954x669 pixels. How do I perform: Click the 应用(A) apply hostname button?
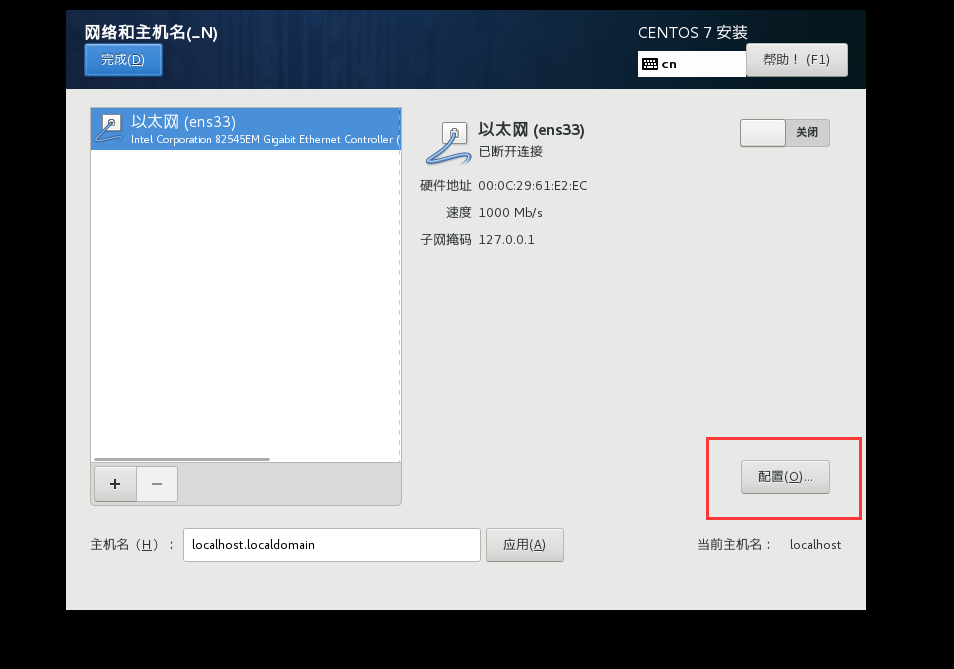coord(524,545)
